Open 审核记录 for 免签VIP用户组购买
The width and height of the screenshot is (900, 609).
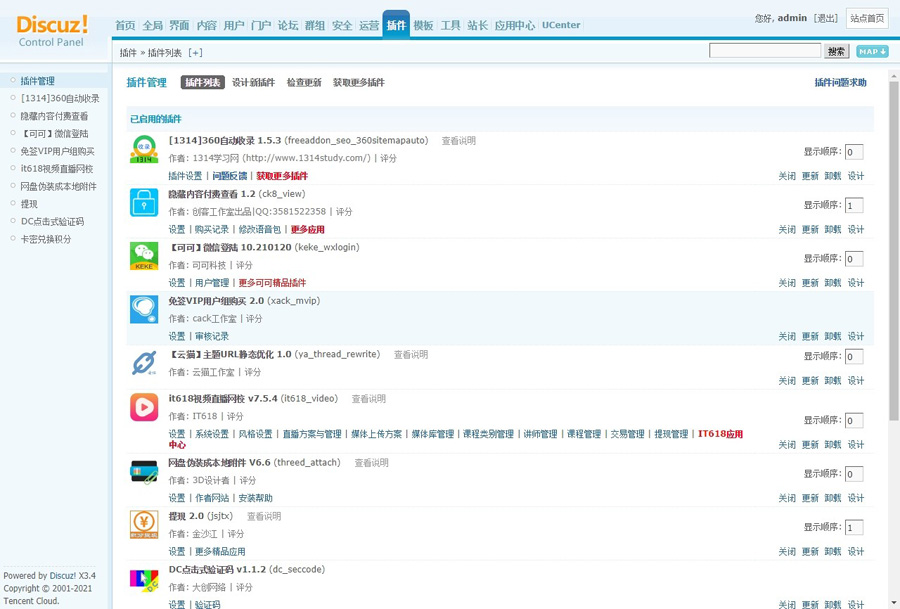point(212,336)
